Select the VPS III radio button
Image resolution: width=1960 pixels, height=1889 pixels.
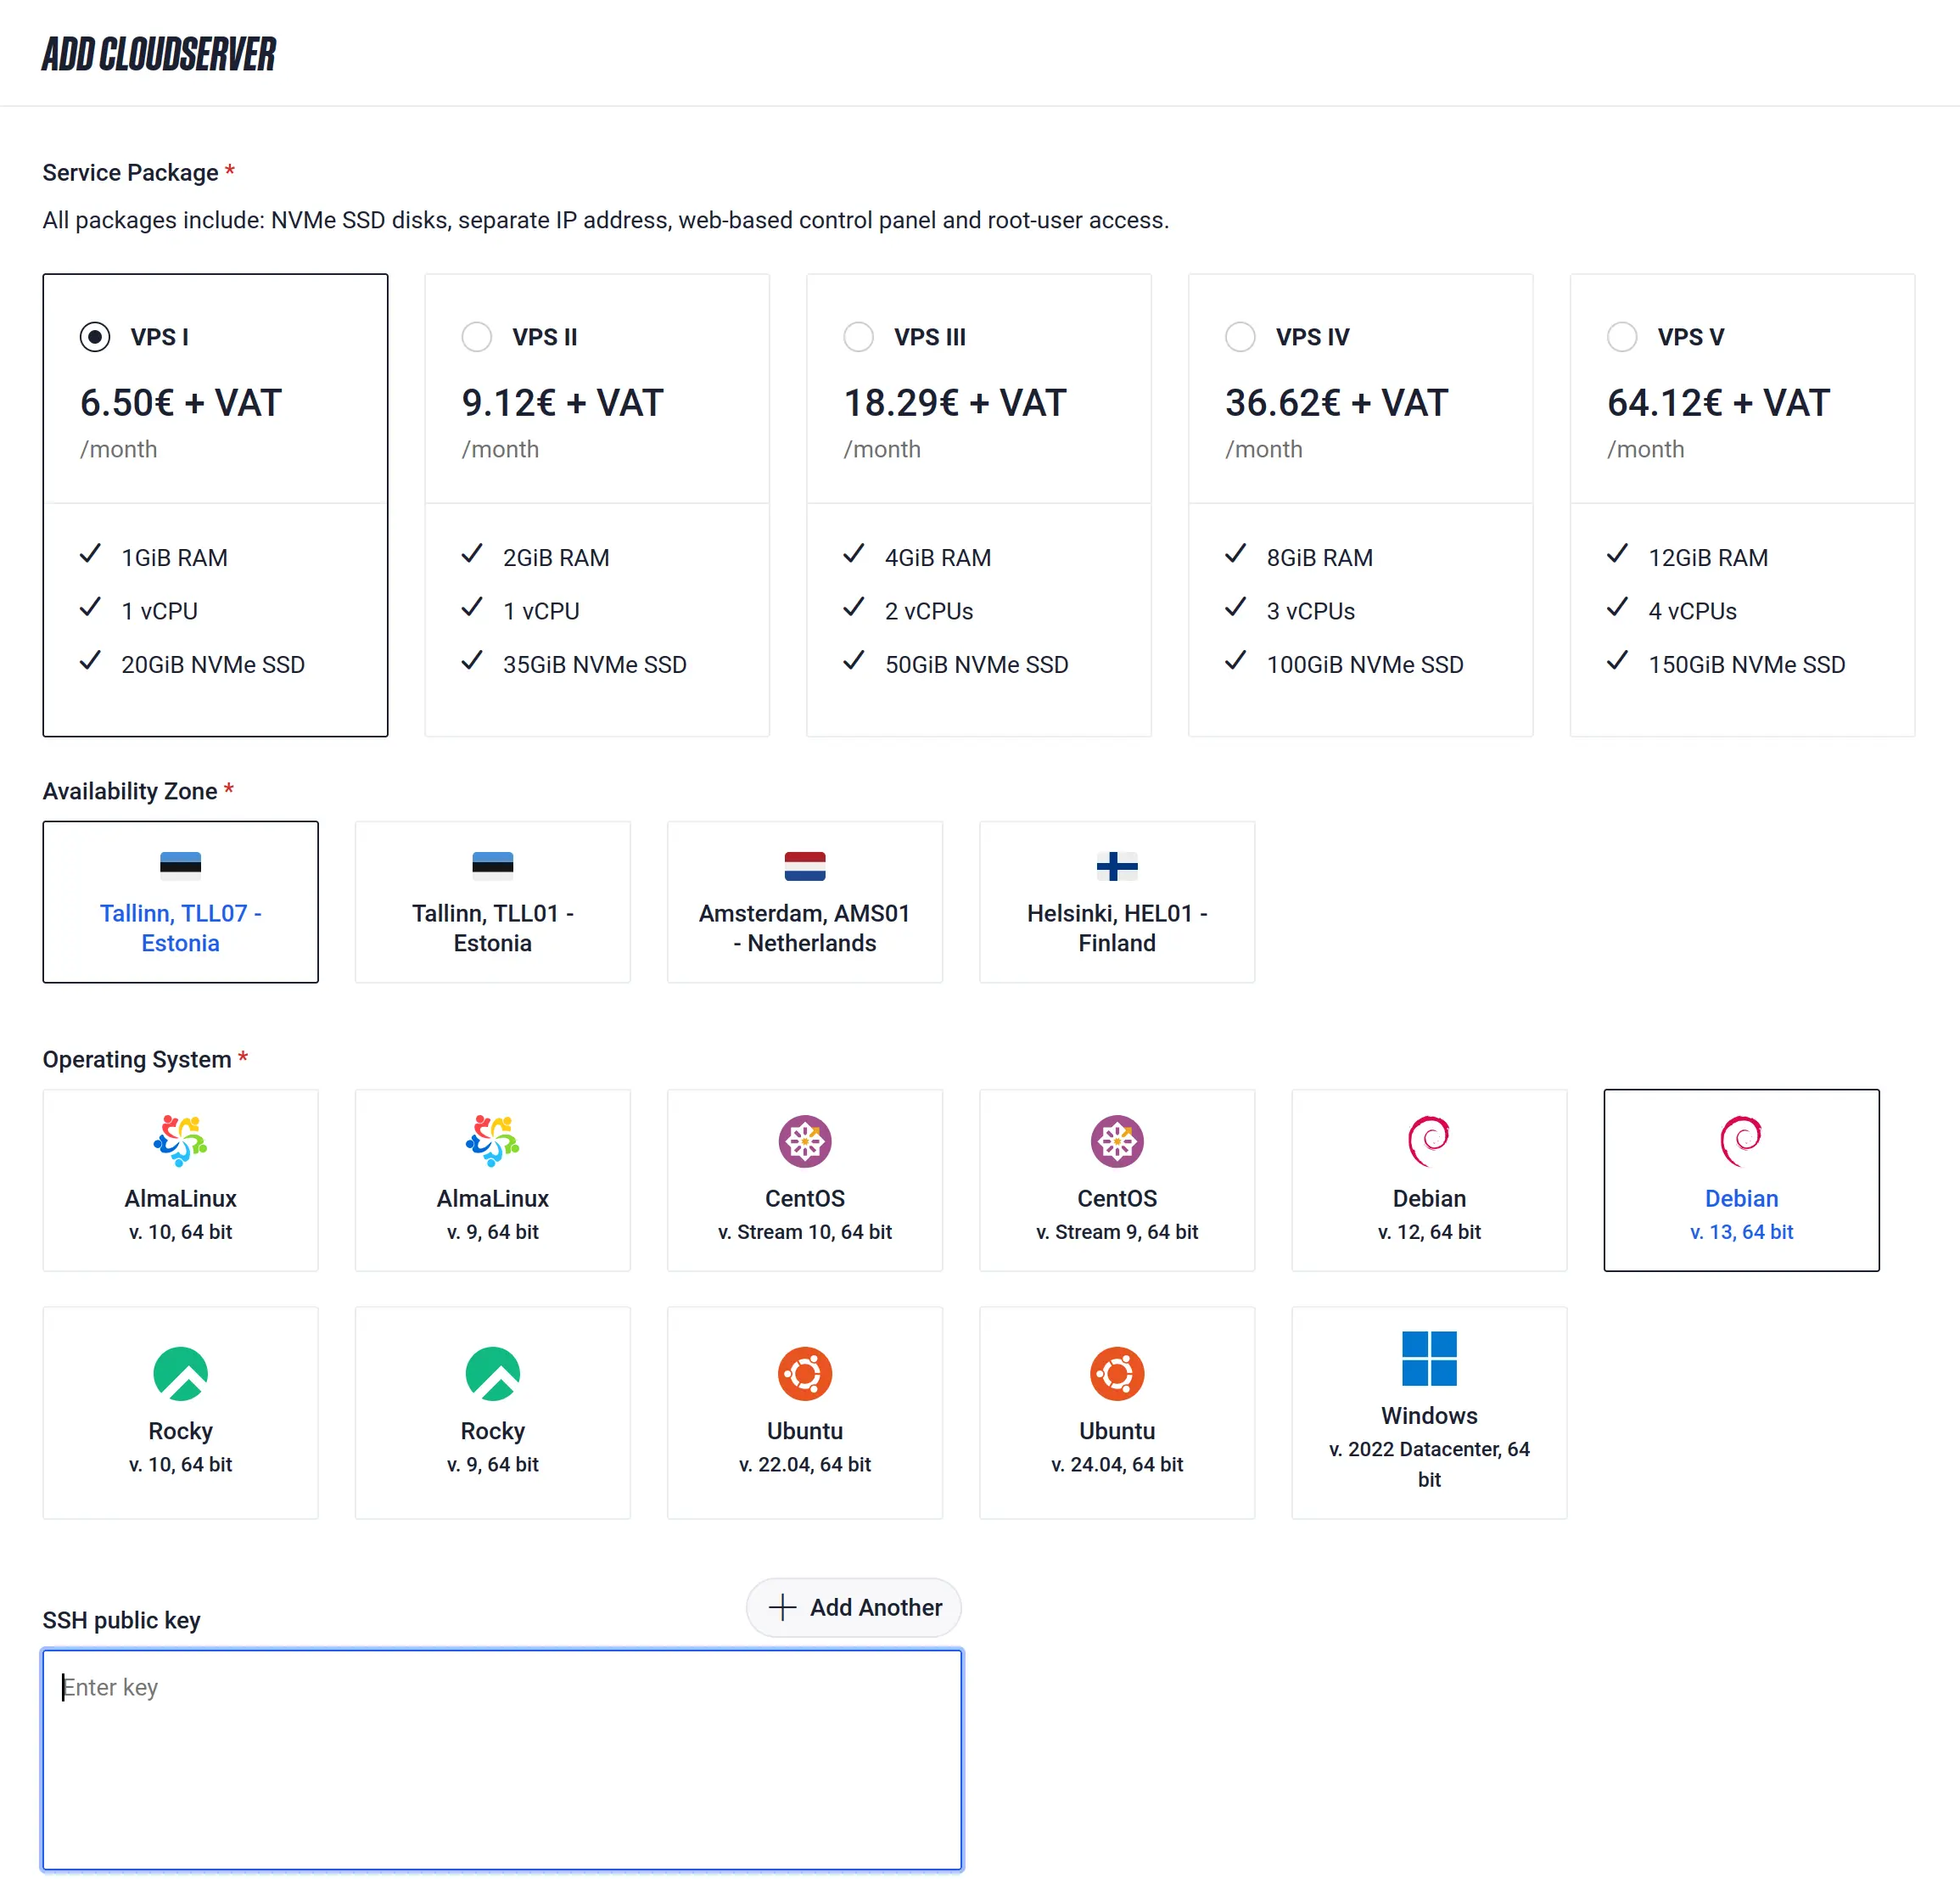click(858, 337)
